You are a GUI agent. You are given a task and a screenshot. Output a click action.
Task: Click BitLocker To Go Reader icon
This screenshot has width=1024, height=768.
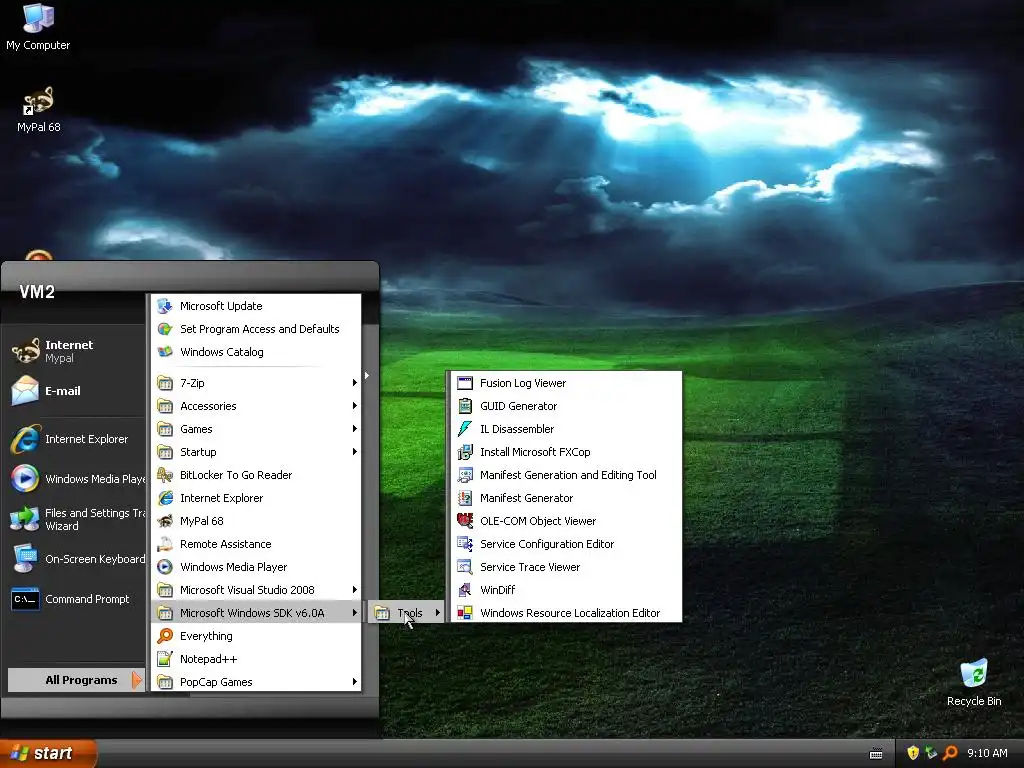(x=165, y=475)
